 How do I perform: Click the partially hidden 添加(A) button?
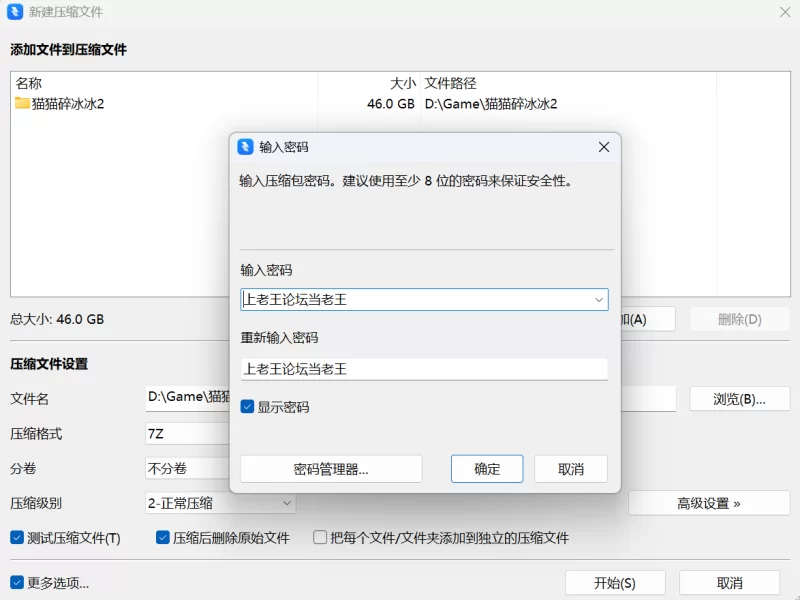click(648, 319)
